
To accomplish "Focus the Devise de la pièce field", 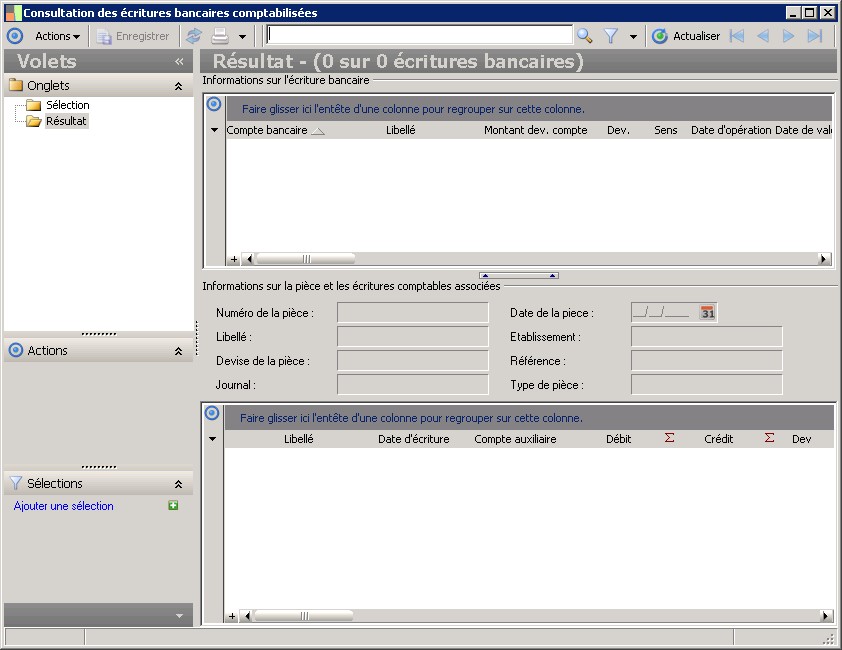I will click(x=412, y=360).
